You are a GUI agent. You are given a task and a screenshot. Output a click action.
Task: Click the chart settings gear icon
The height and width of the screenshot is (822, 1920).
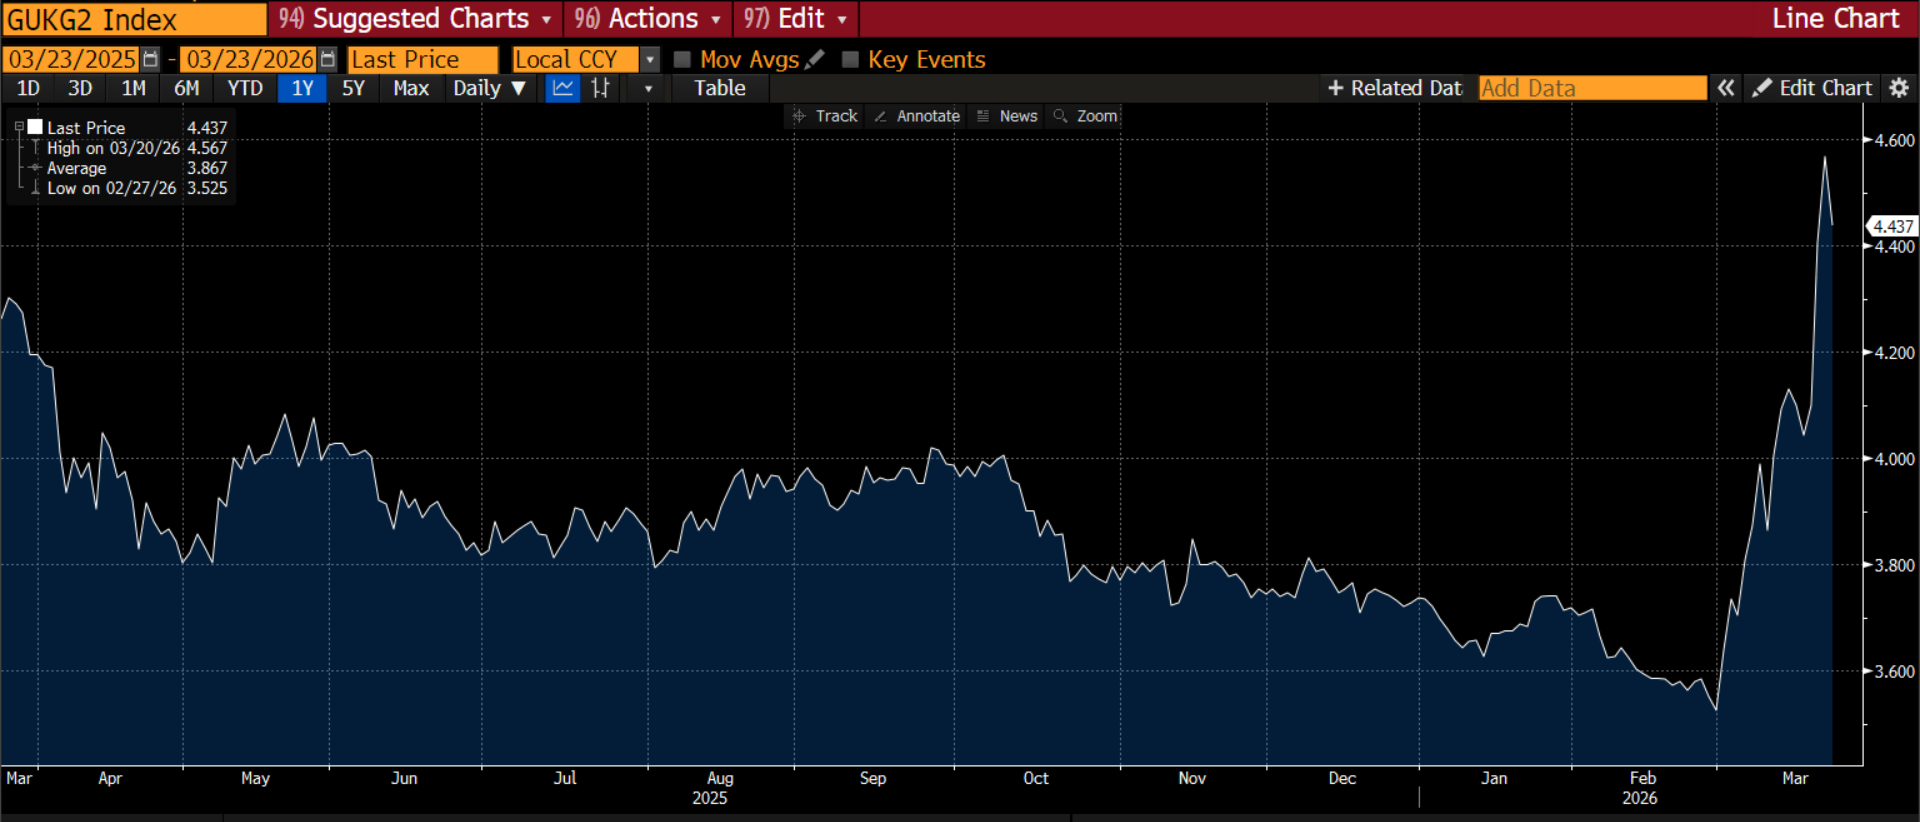tap(1899, 88)
